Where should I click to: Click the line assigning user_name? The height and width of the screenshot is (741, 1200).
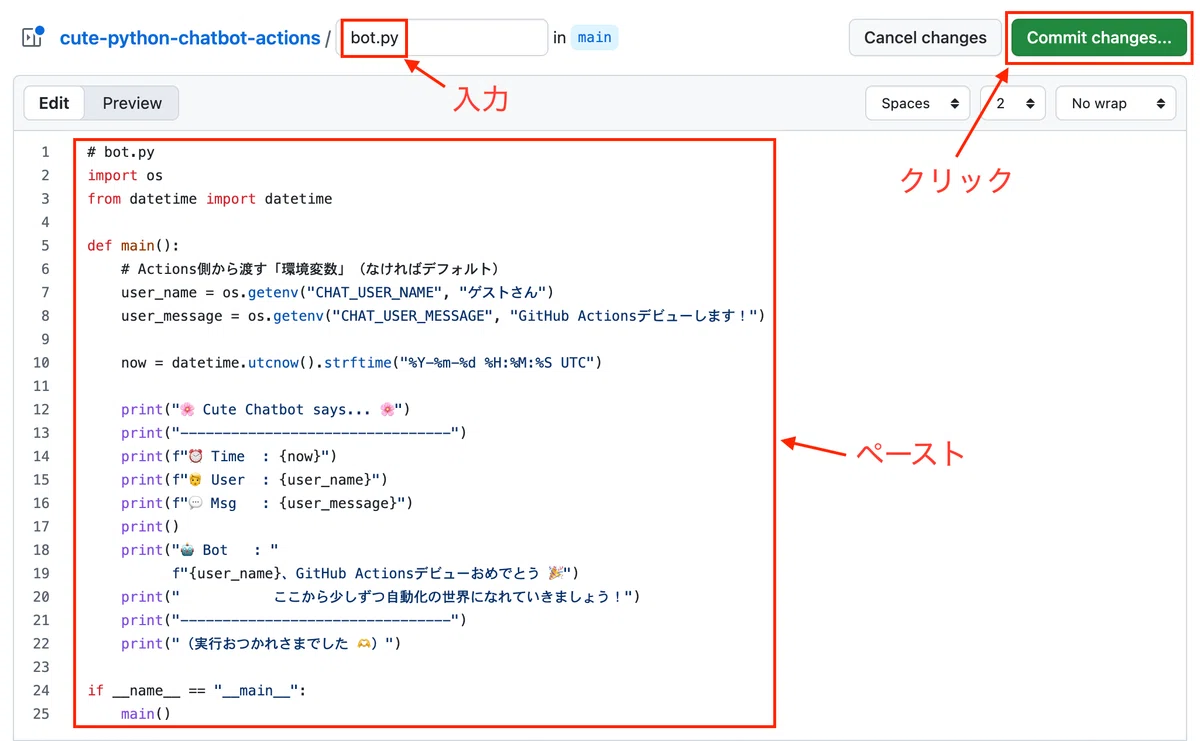[337, 293]
